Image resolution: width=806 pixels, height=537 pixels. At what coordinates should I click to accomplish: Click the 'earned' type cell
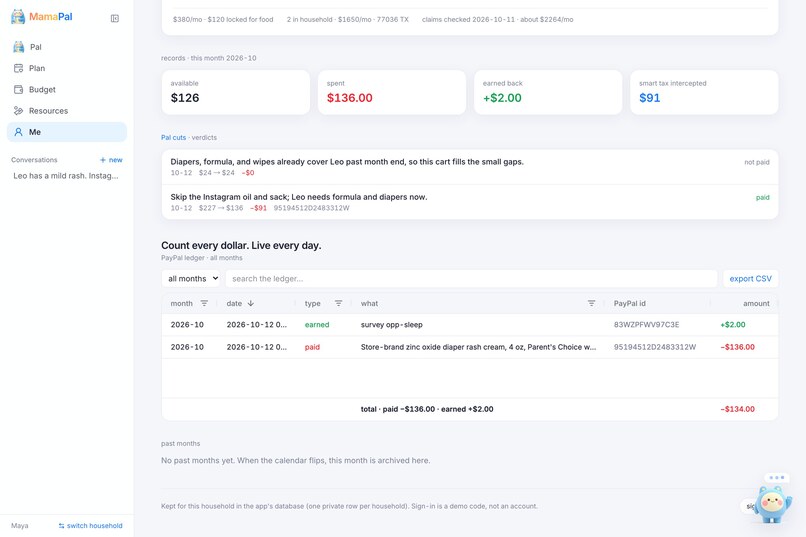317,325
